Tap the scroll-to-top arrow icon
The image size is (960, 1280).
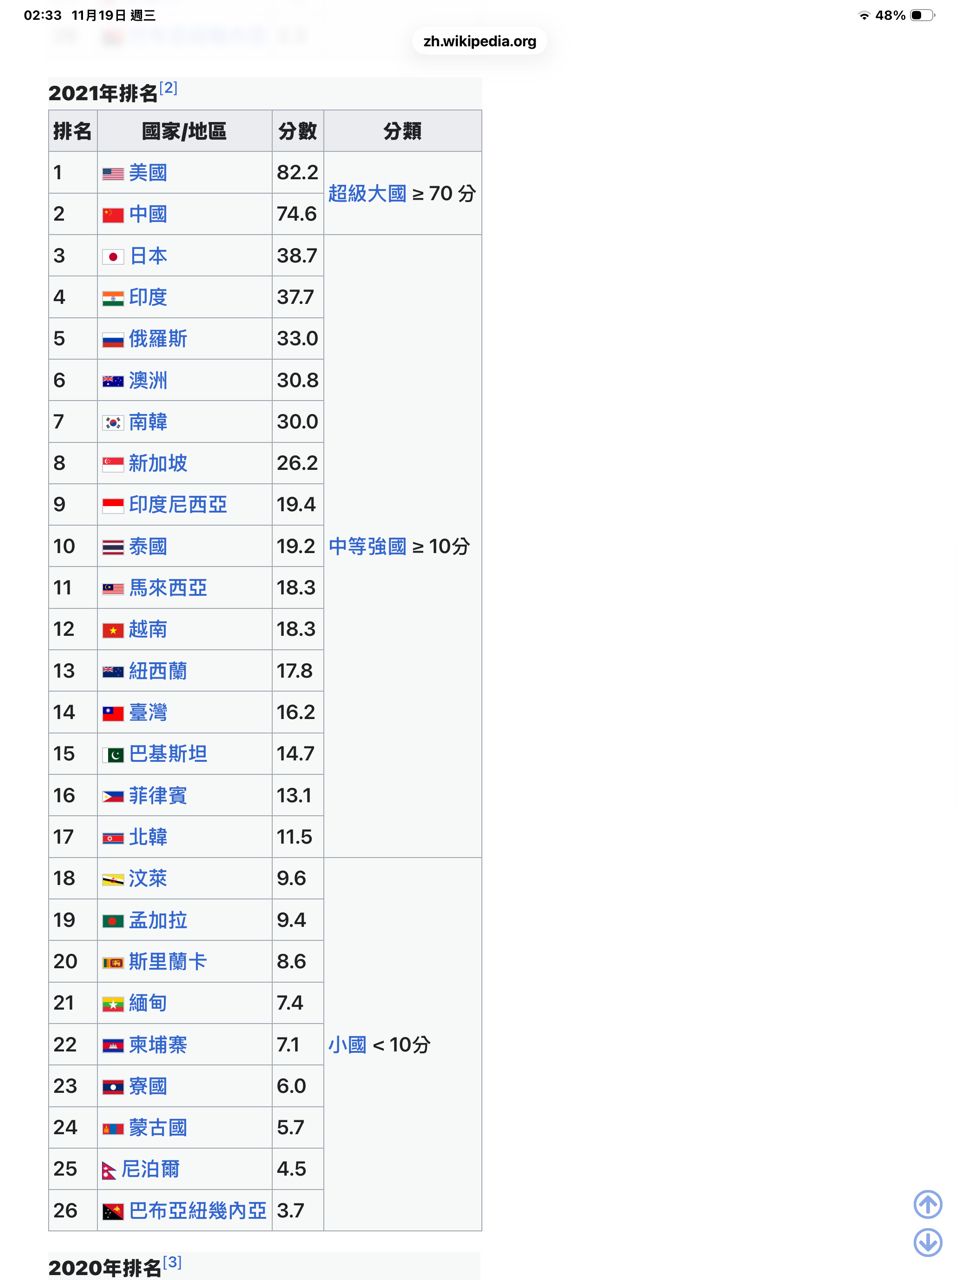(x=928, y=1204)
